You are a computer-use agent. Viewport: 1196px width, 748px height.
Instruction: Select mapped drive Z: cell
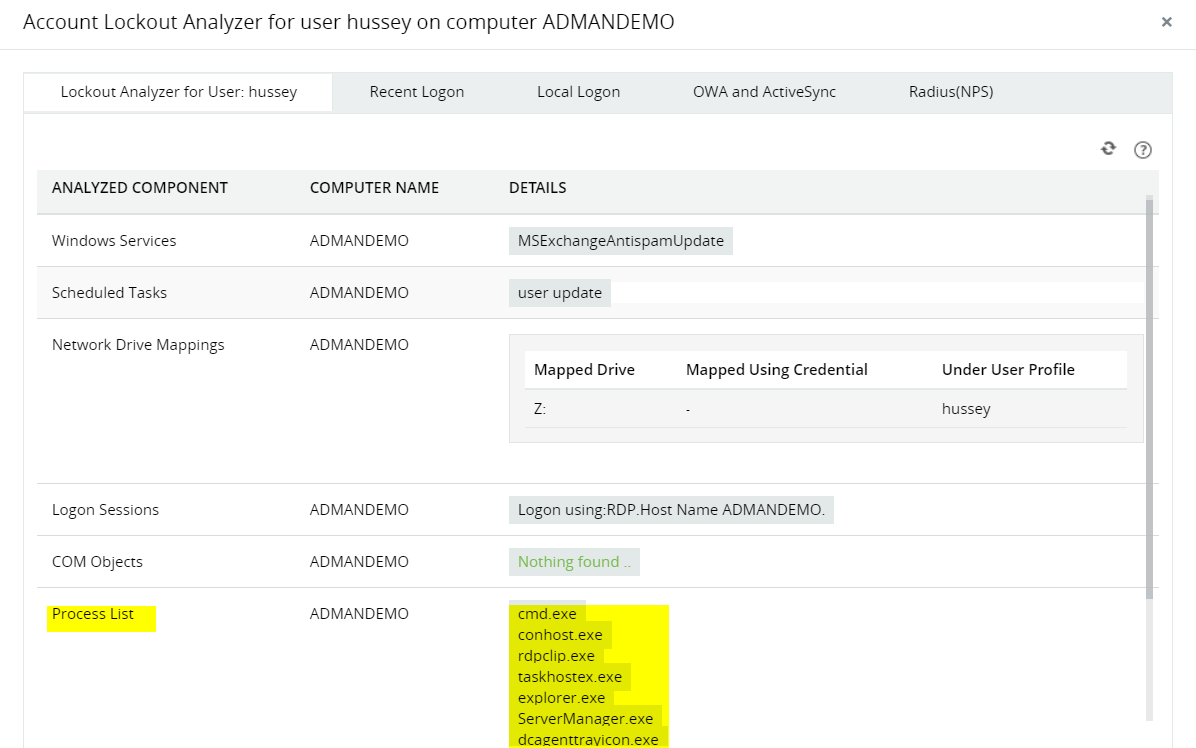pos(540,409)
